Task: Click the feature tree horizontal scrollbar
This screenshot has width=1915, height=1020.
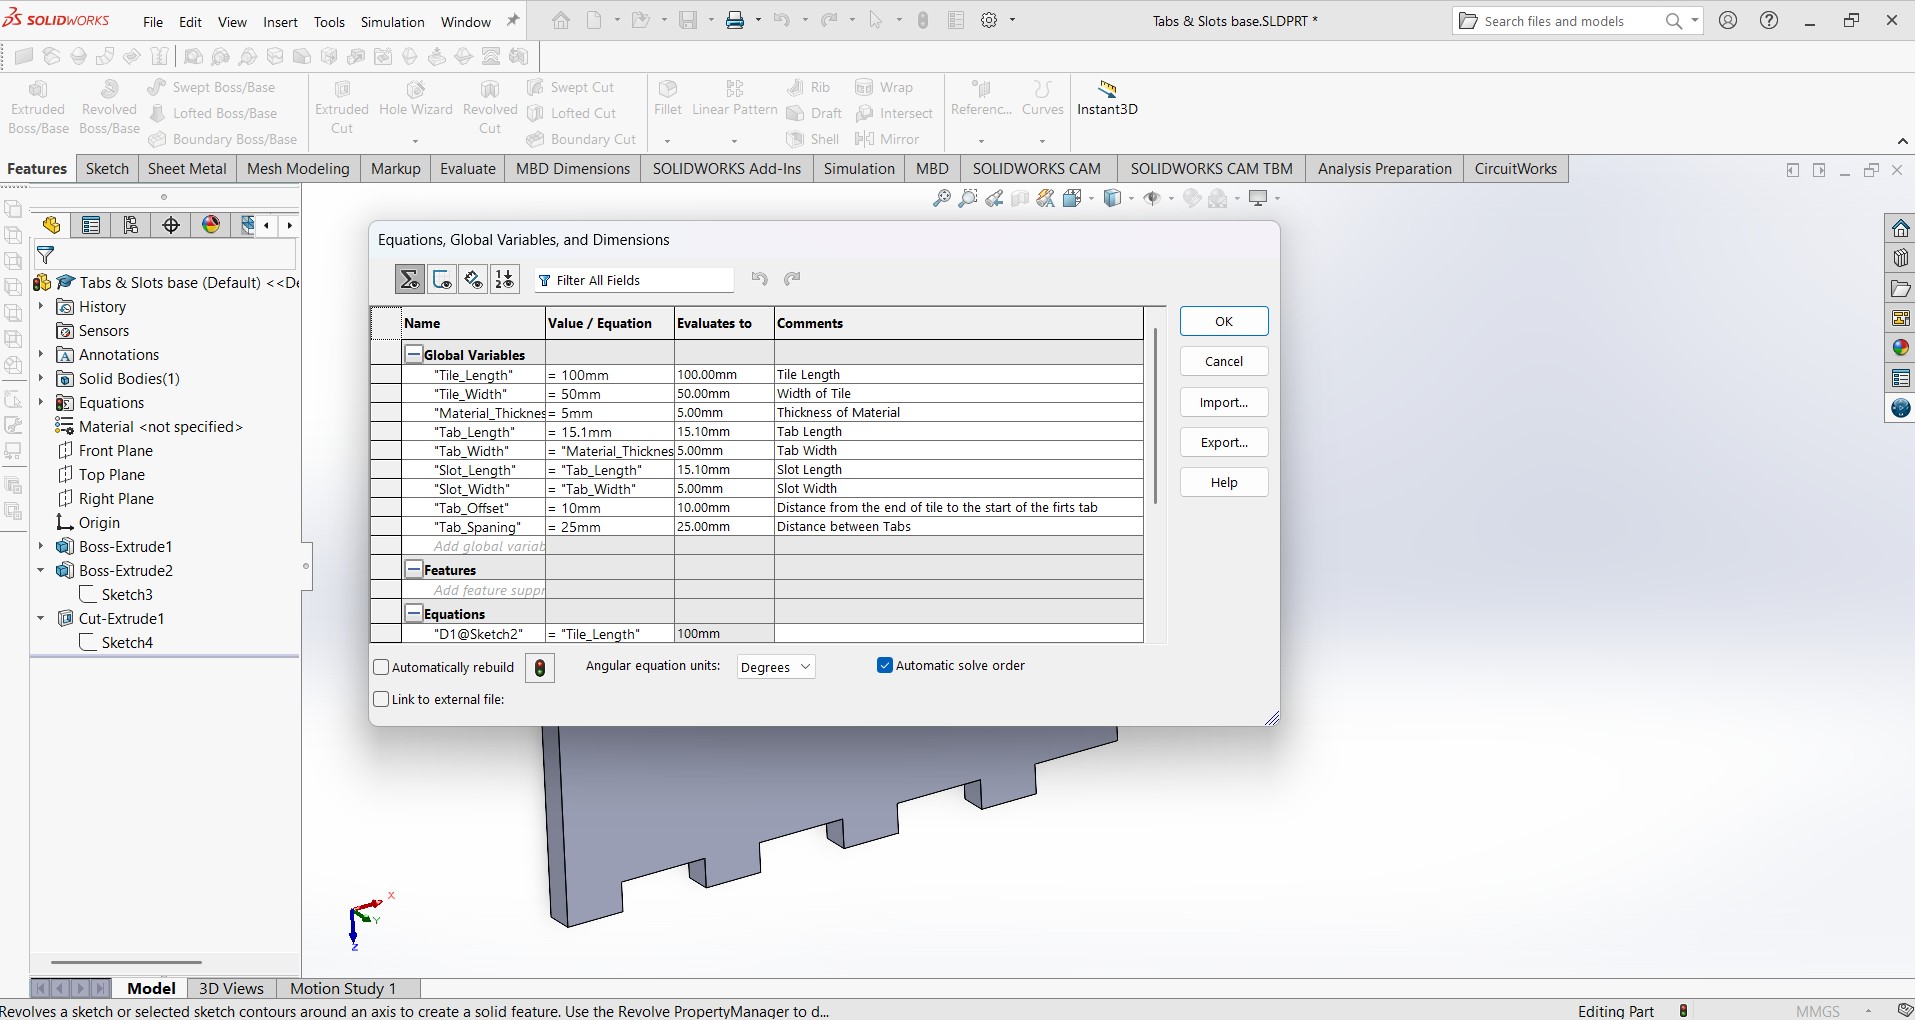Action: 126,963
